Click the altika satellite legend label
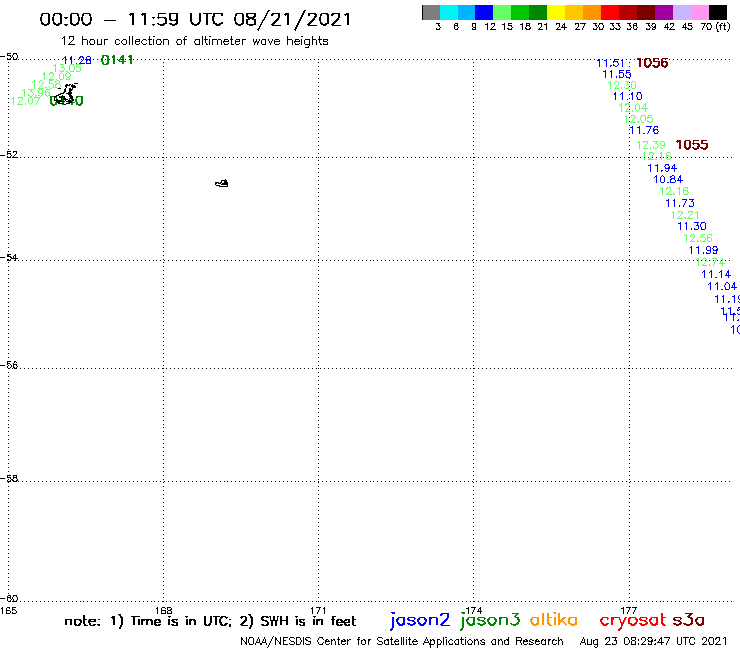Screen dimensions: 740x650 click(x=554, y=619)
